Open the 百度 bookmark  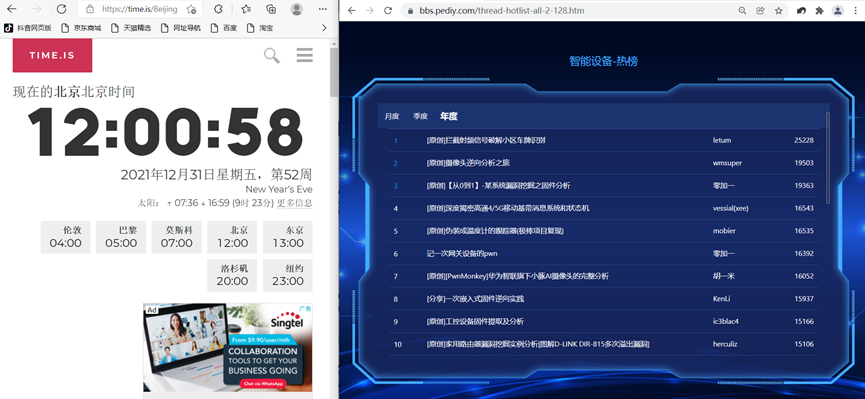[224, 28]
